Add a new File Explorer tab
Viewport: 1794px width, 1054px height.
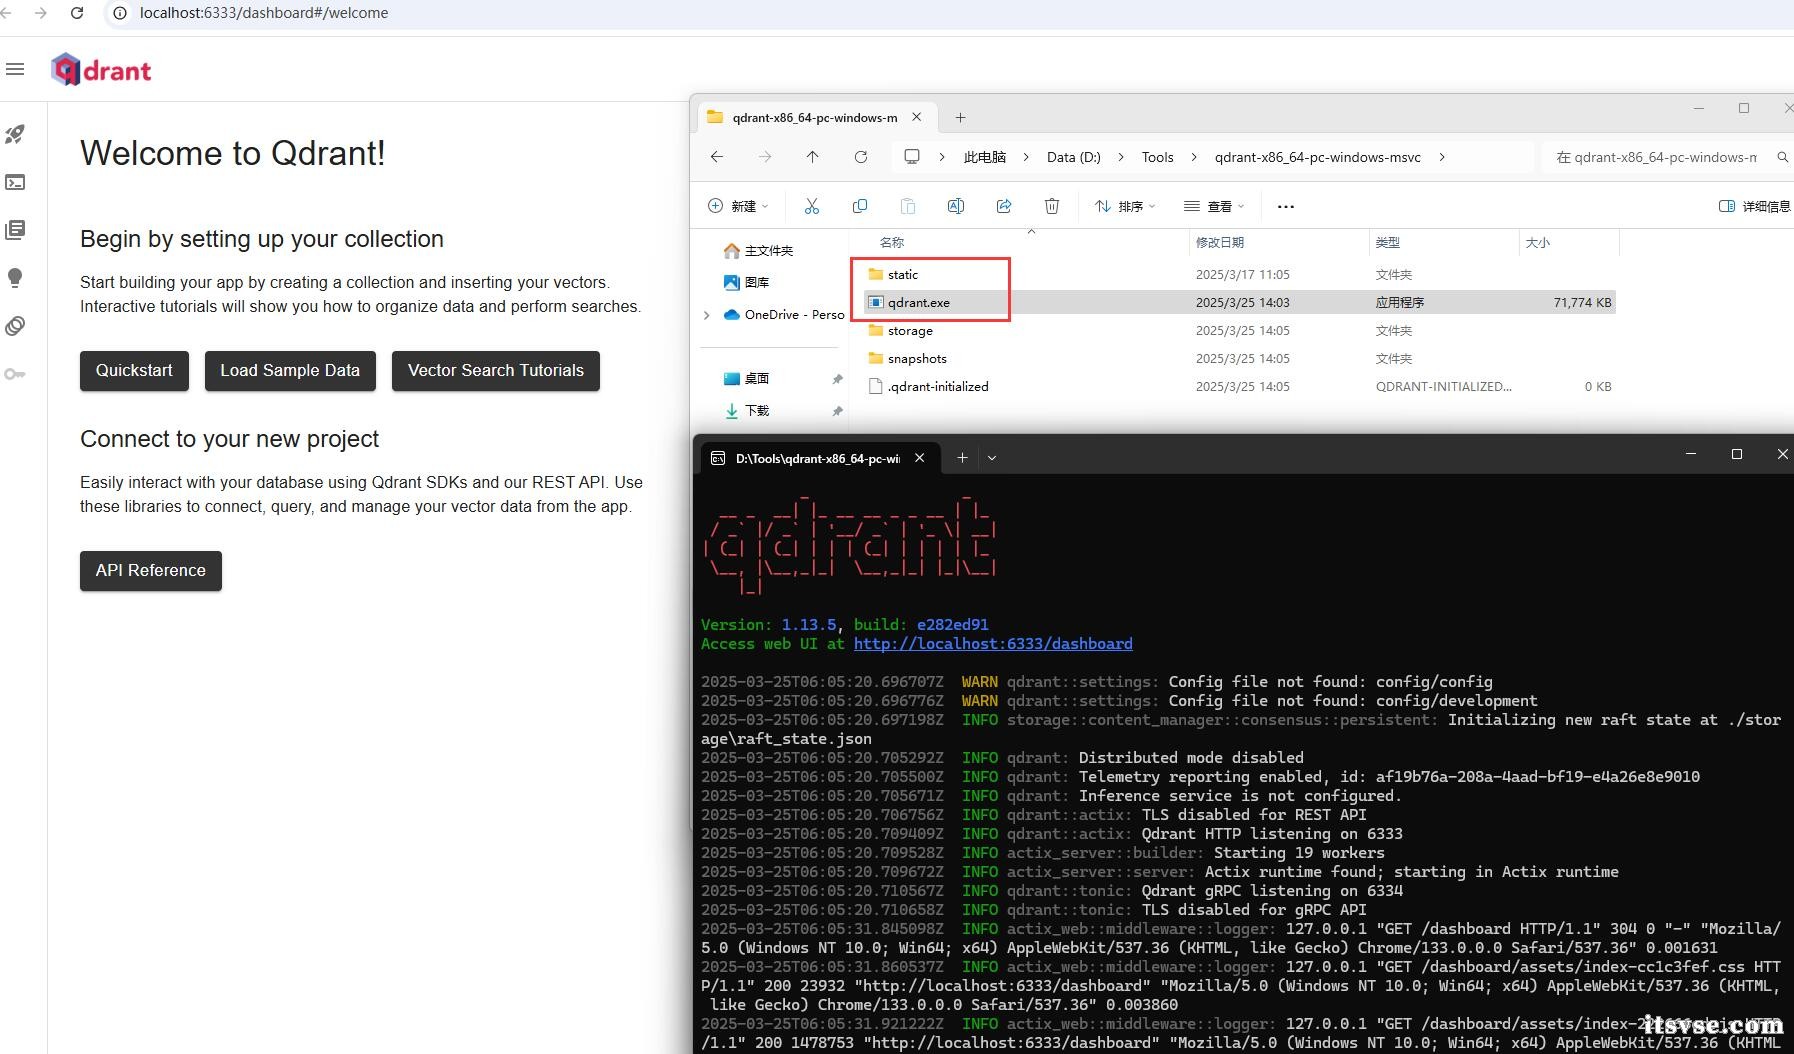[960, 117]
